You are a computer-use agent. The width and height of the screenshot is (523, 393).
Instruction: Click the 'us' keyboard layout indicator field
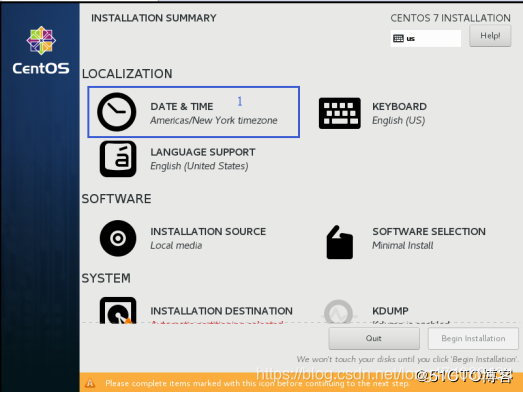point(426,38)
